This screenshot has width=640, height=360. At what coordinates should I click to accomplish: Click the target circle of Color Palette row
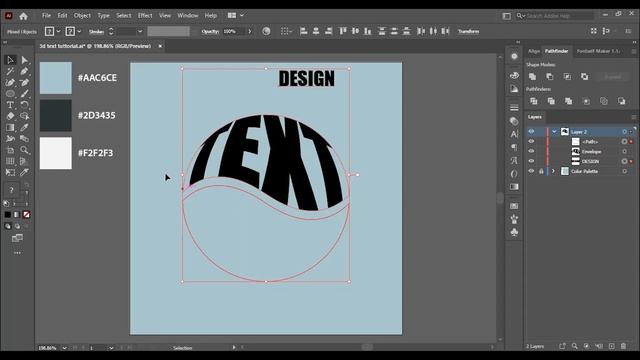(624, 171)
